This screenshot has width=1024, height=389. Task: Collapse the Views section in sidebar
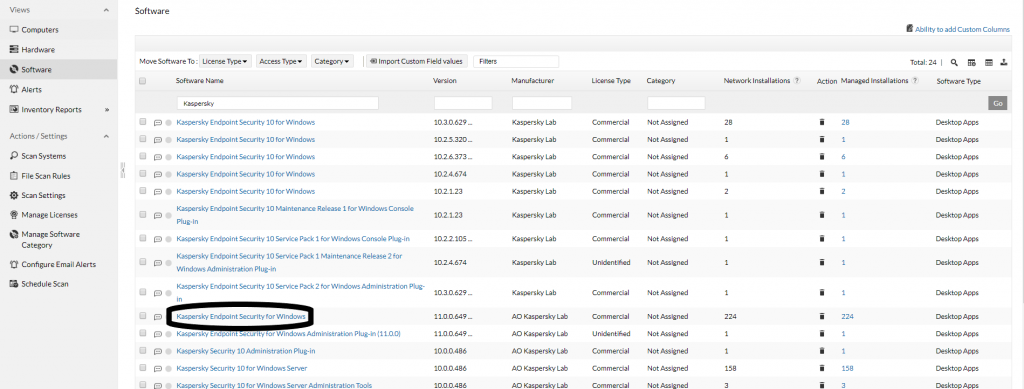[x=106, y=10]
